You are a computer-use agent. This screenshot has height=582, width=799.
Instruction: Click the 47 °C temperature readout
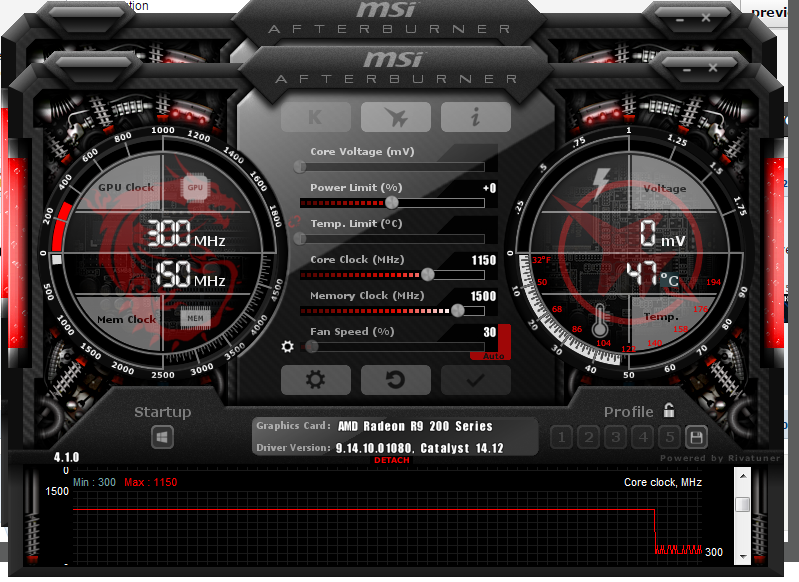652,275
